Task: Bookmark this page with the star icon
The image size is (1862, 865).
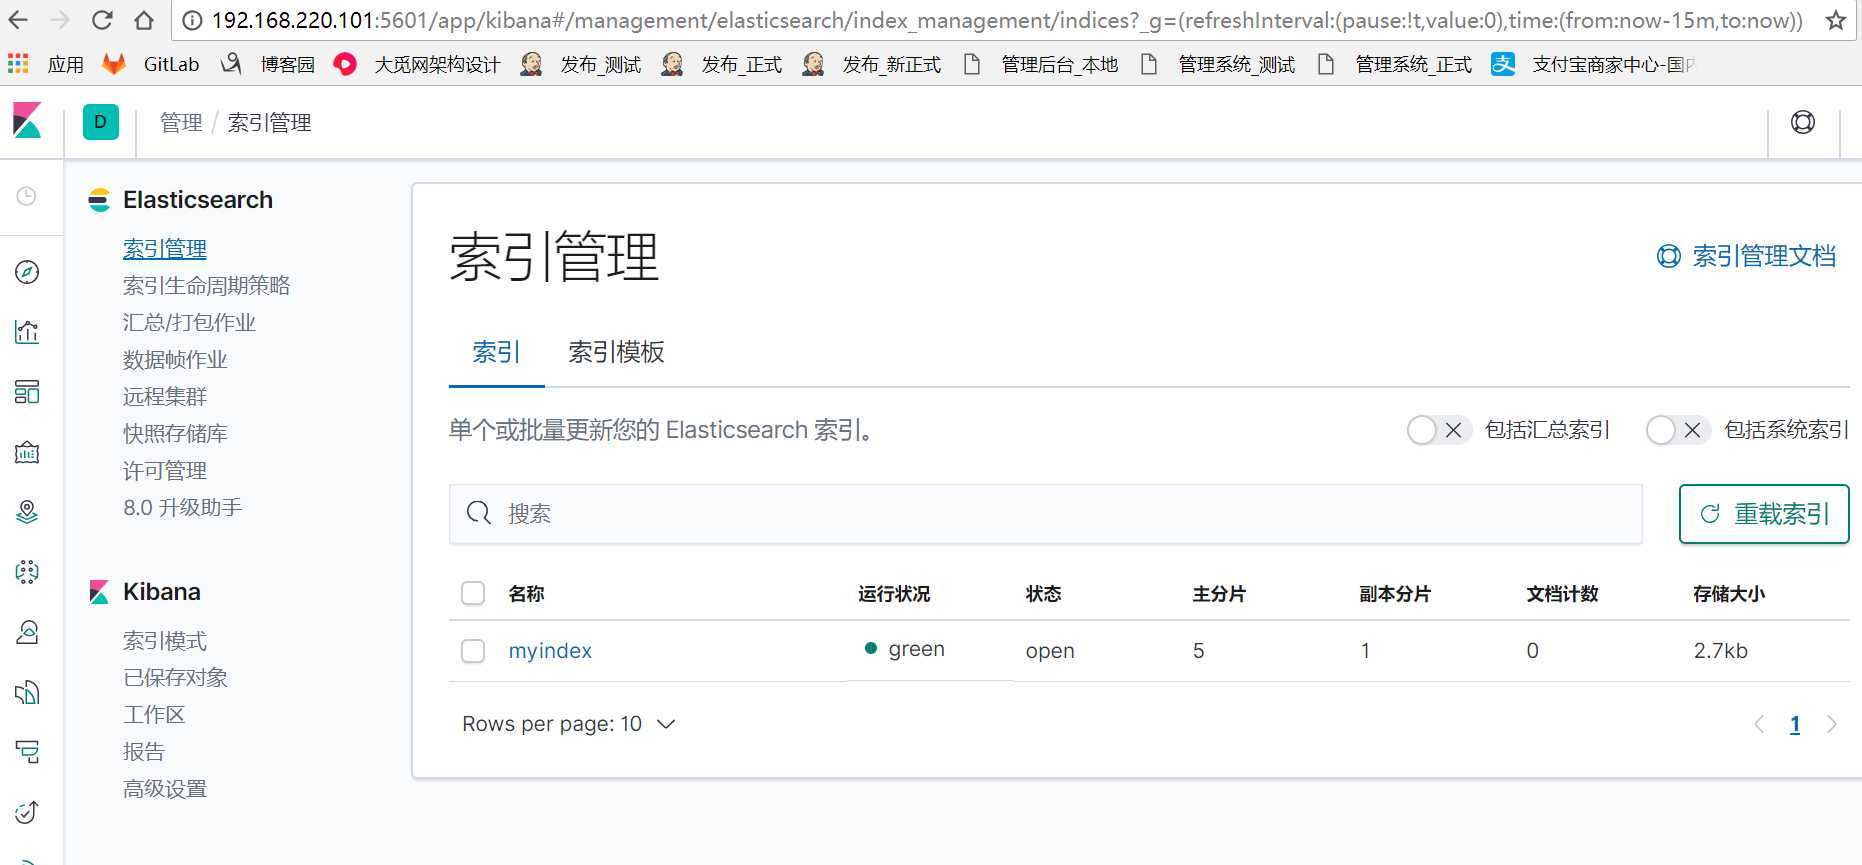Action: click(1836, 20)
